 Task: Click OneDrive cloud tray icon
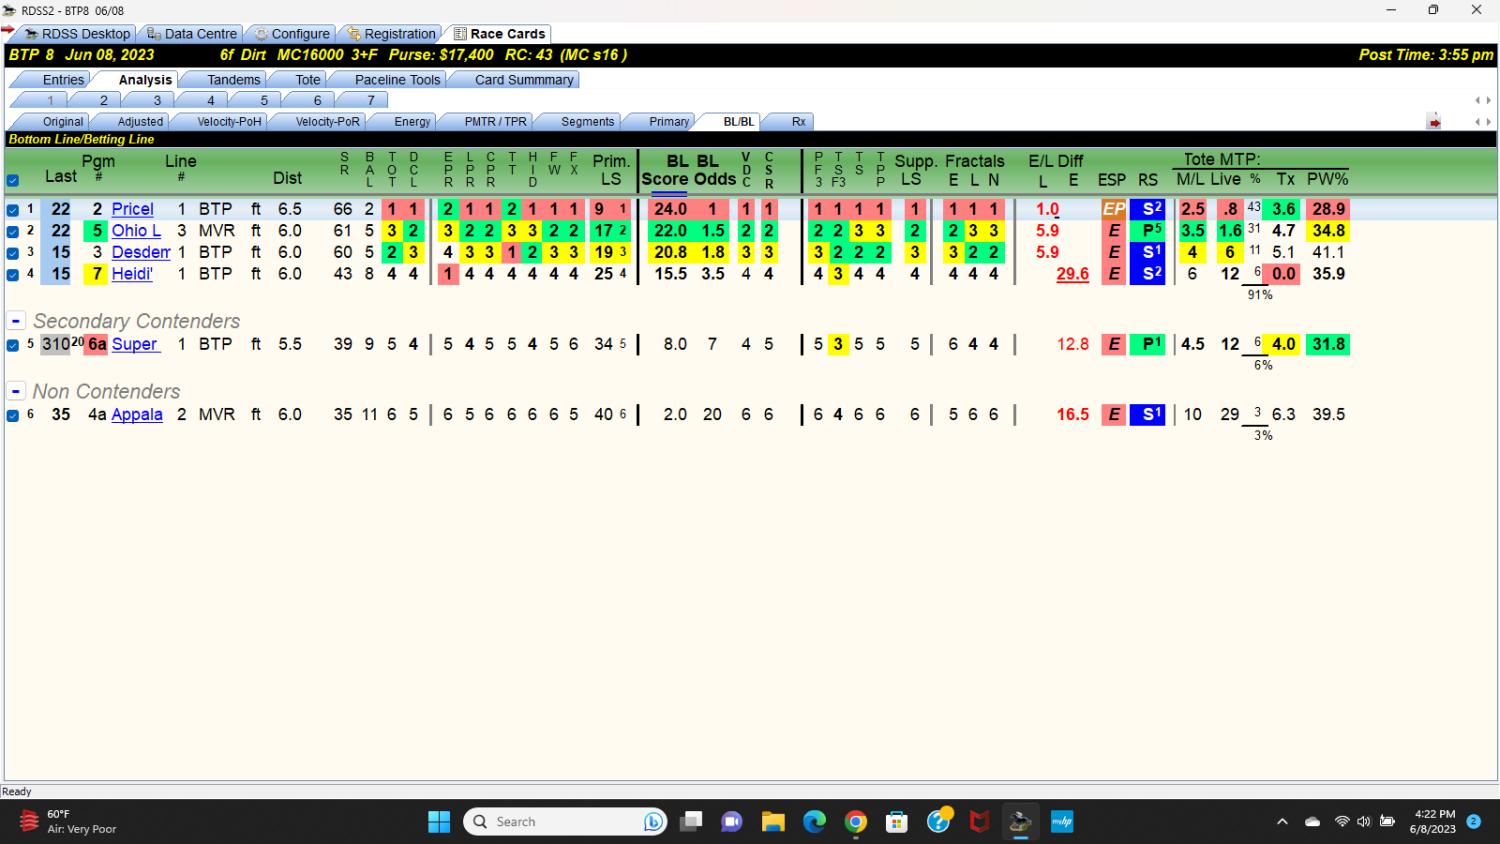pos(1312,822)
